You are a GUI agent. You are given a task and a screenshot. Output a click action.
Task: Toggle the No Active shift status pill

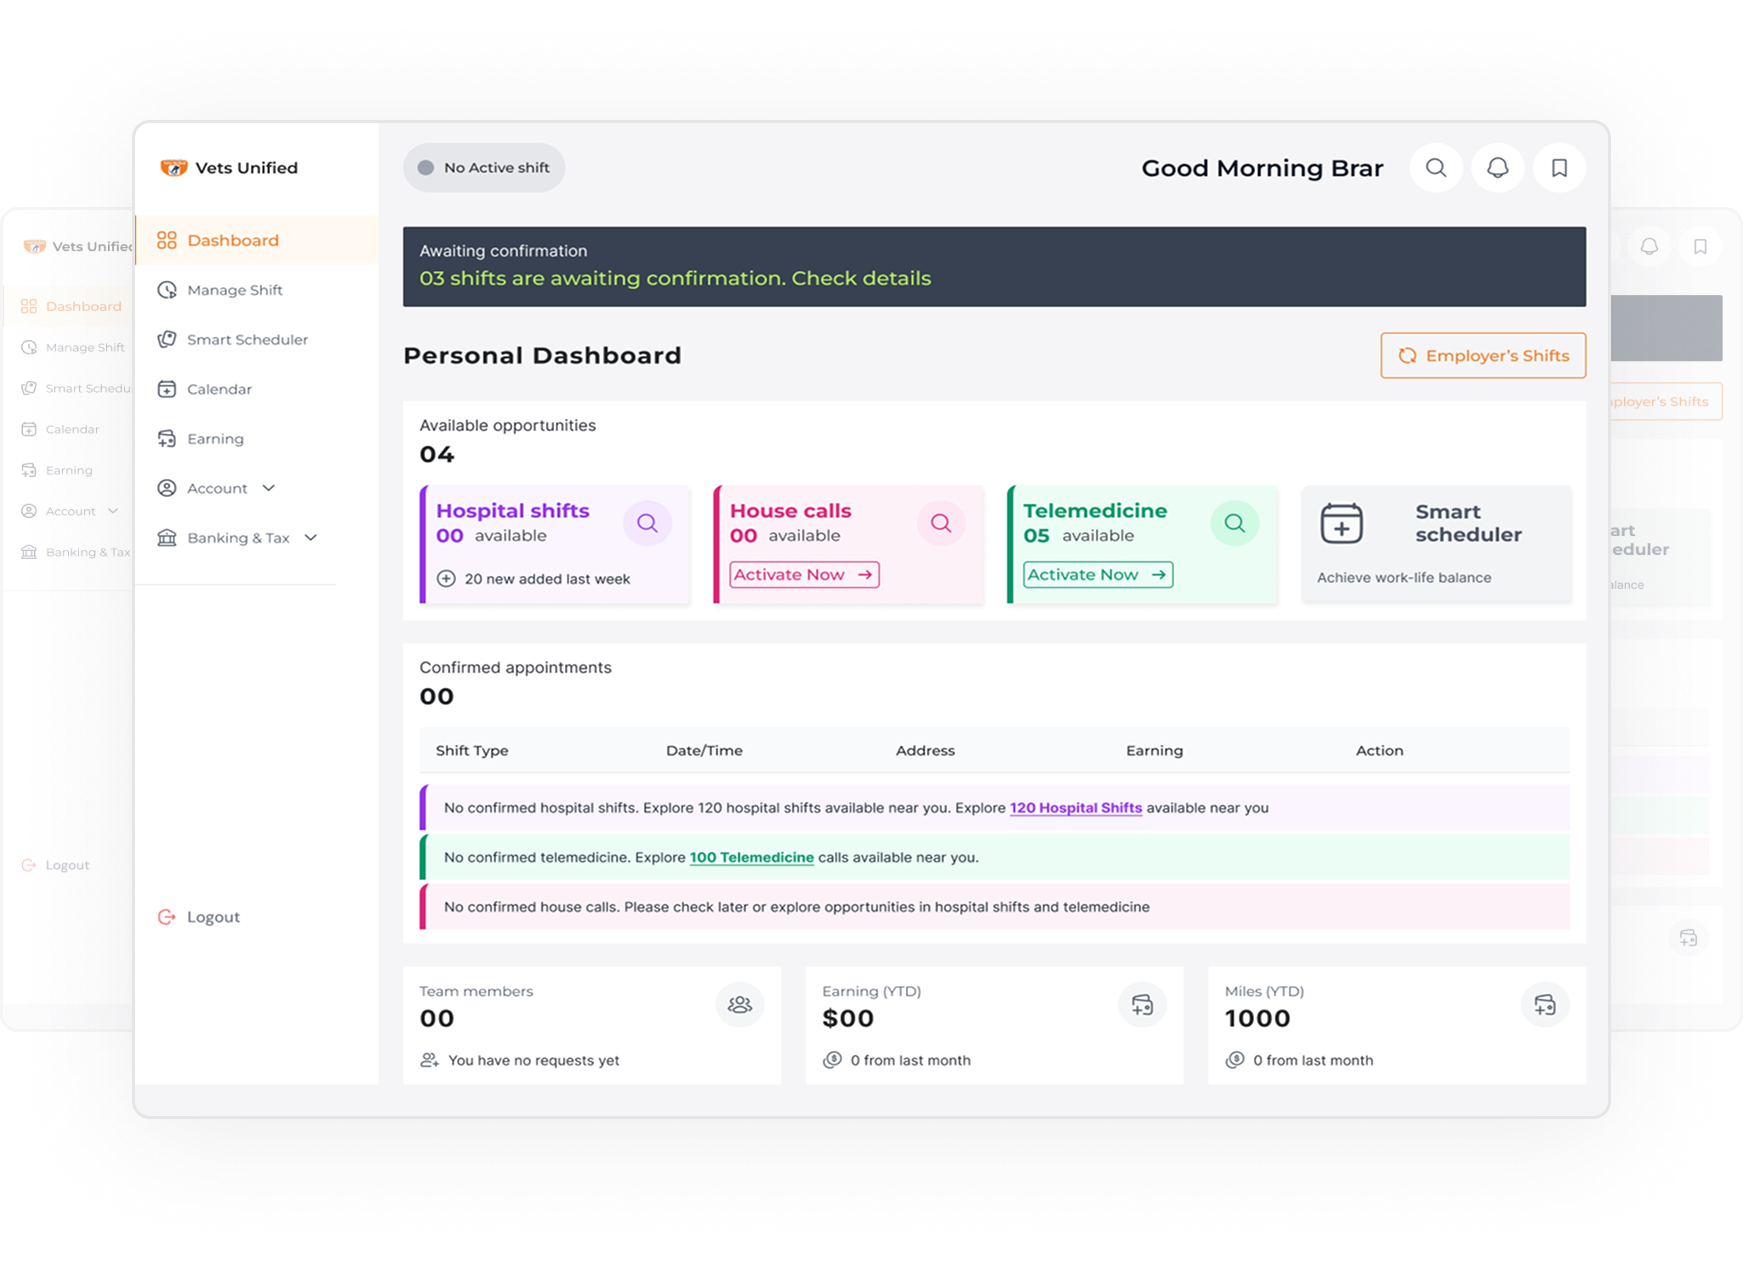(484, 168)
